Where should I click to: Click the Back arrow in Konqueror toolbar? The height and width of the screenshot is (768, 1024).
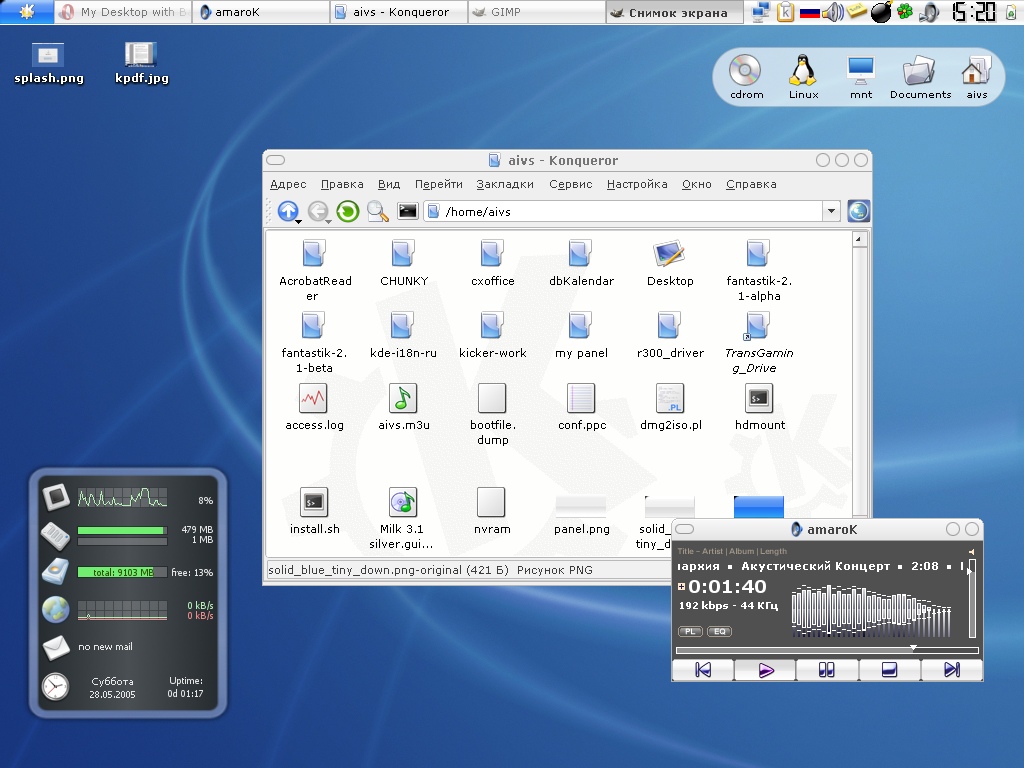317,211
